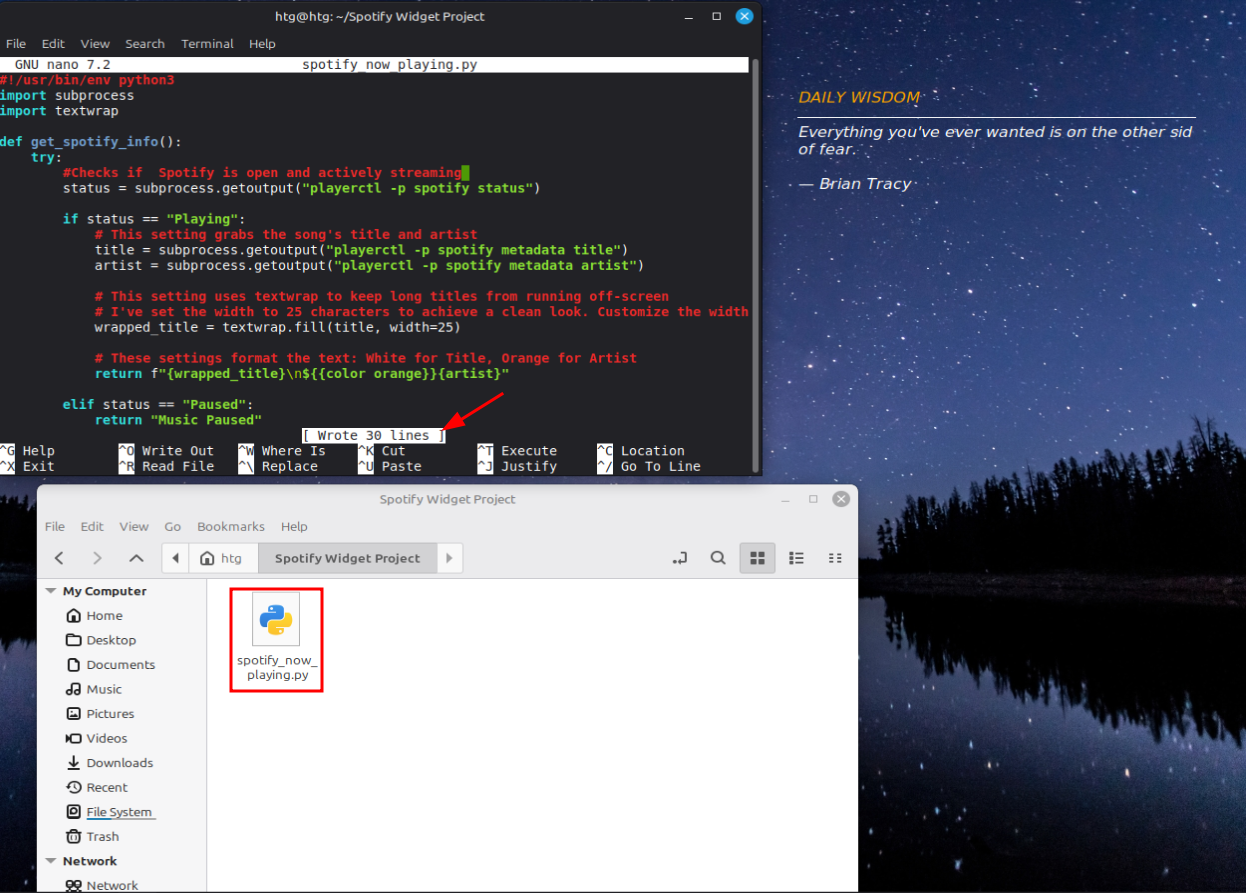Viewport: 1246px width, 893px height.
Task: Open the View menu in the terminal window
Action: coord(95,44)
